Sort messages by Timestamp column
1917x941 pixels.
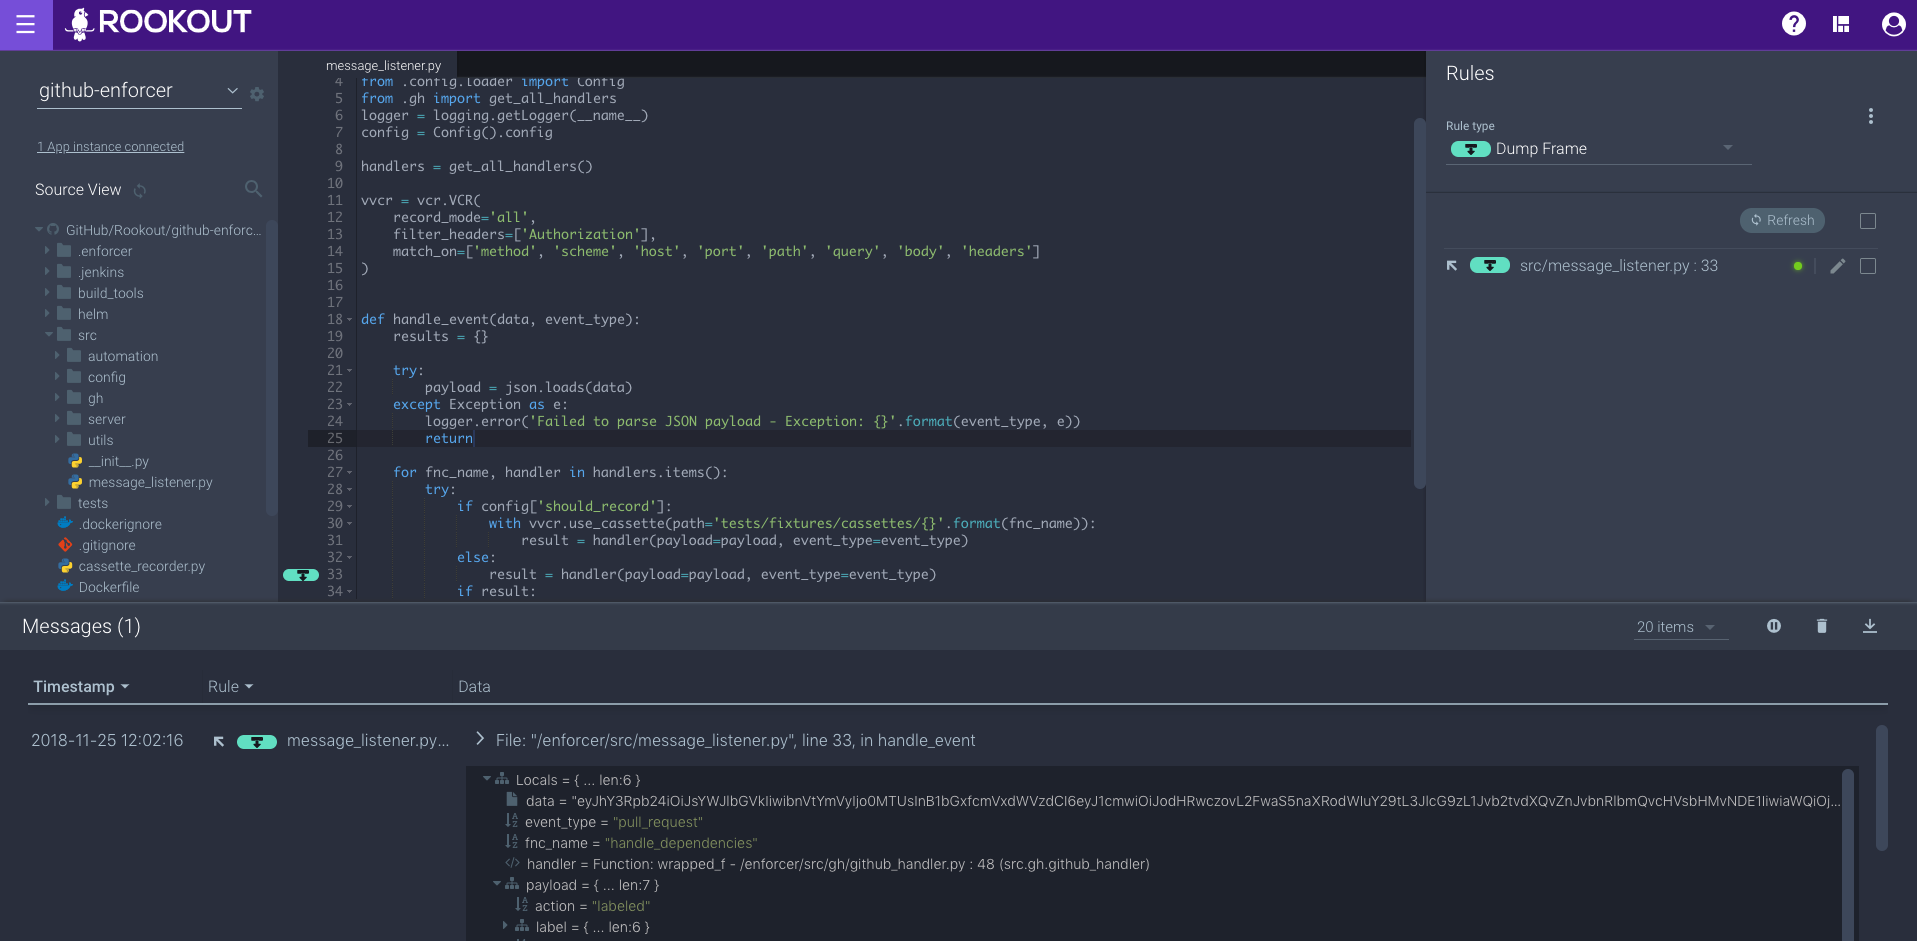pos(81,687)
